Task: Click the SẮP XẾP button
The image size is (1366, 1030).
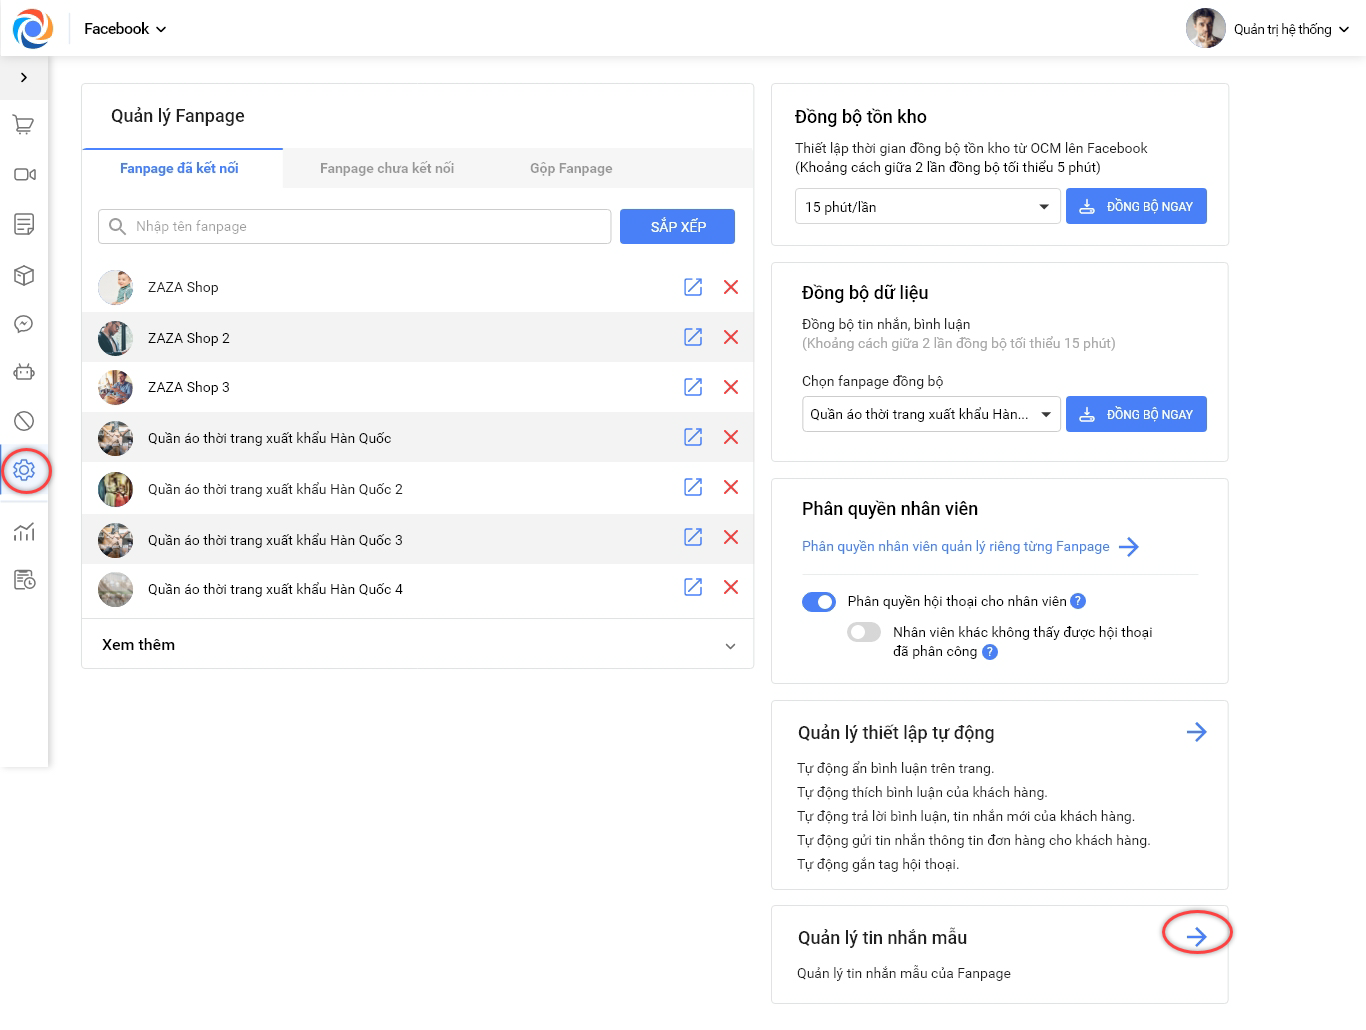Action: [x=677, y=227]
